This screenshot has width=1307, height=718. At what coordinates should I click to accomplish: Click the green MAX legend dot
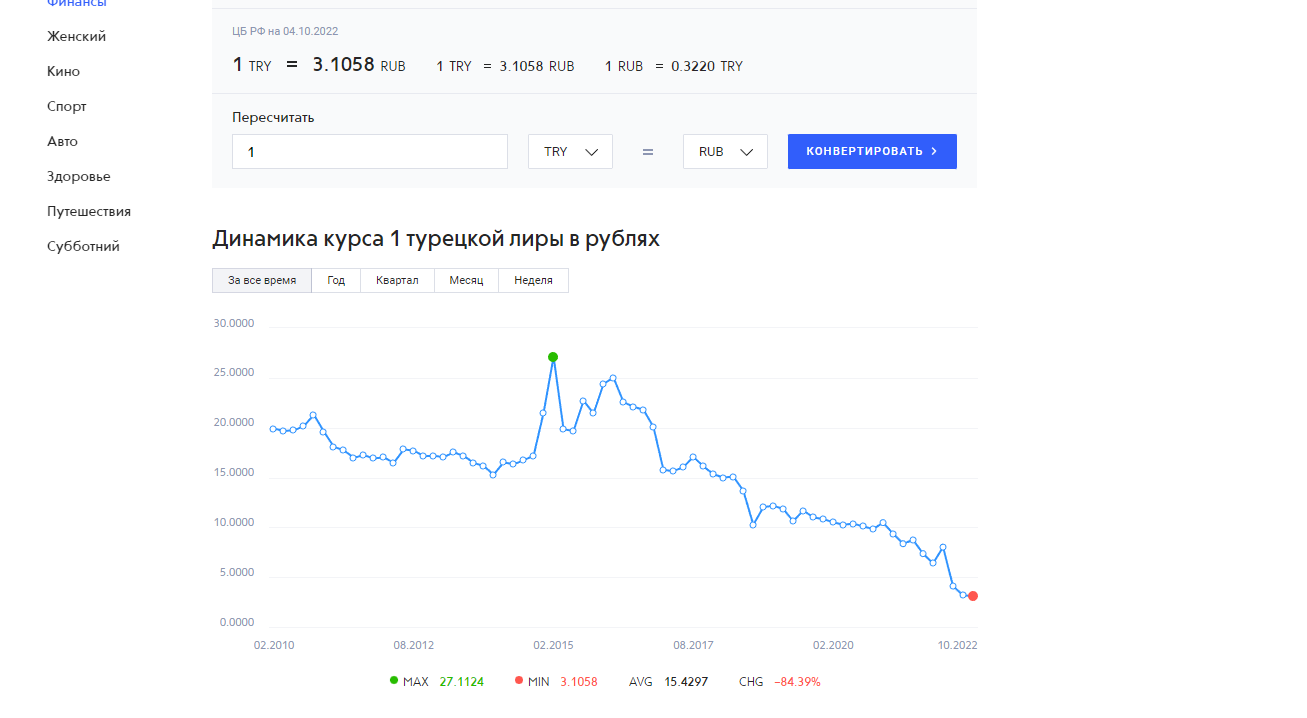pos(394,681)
